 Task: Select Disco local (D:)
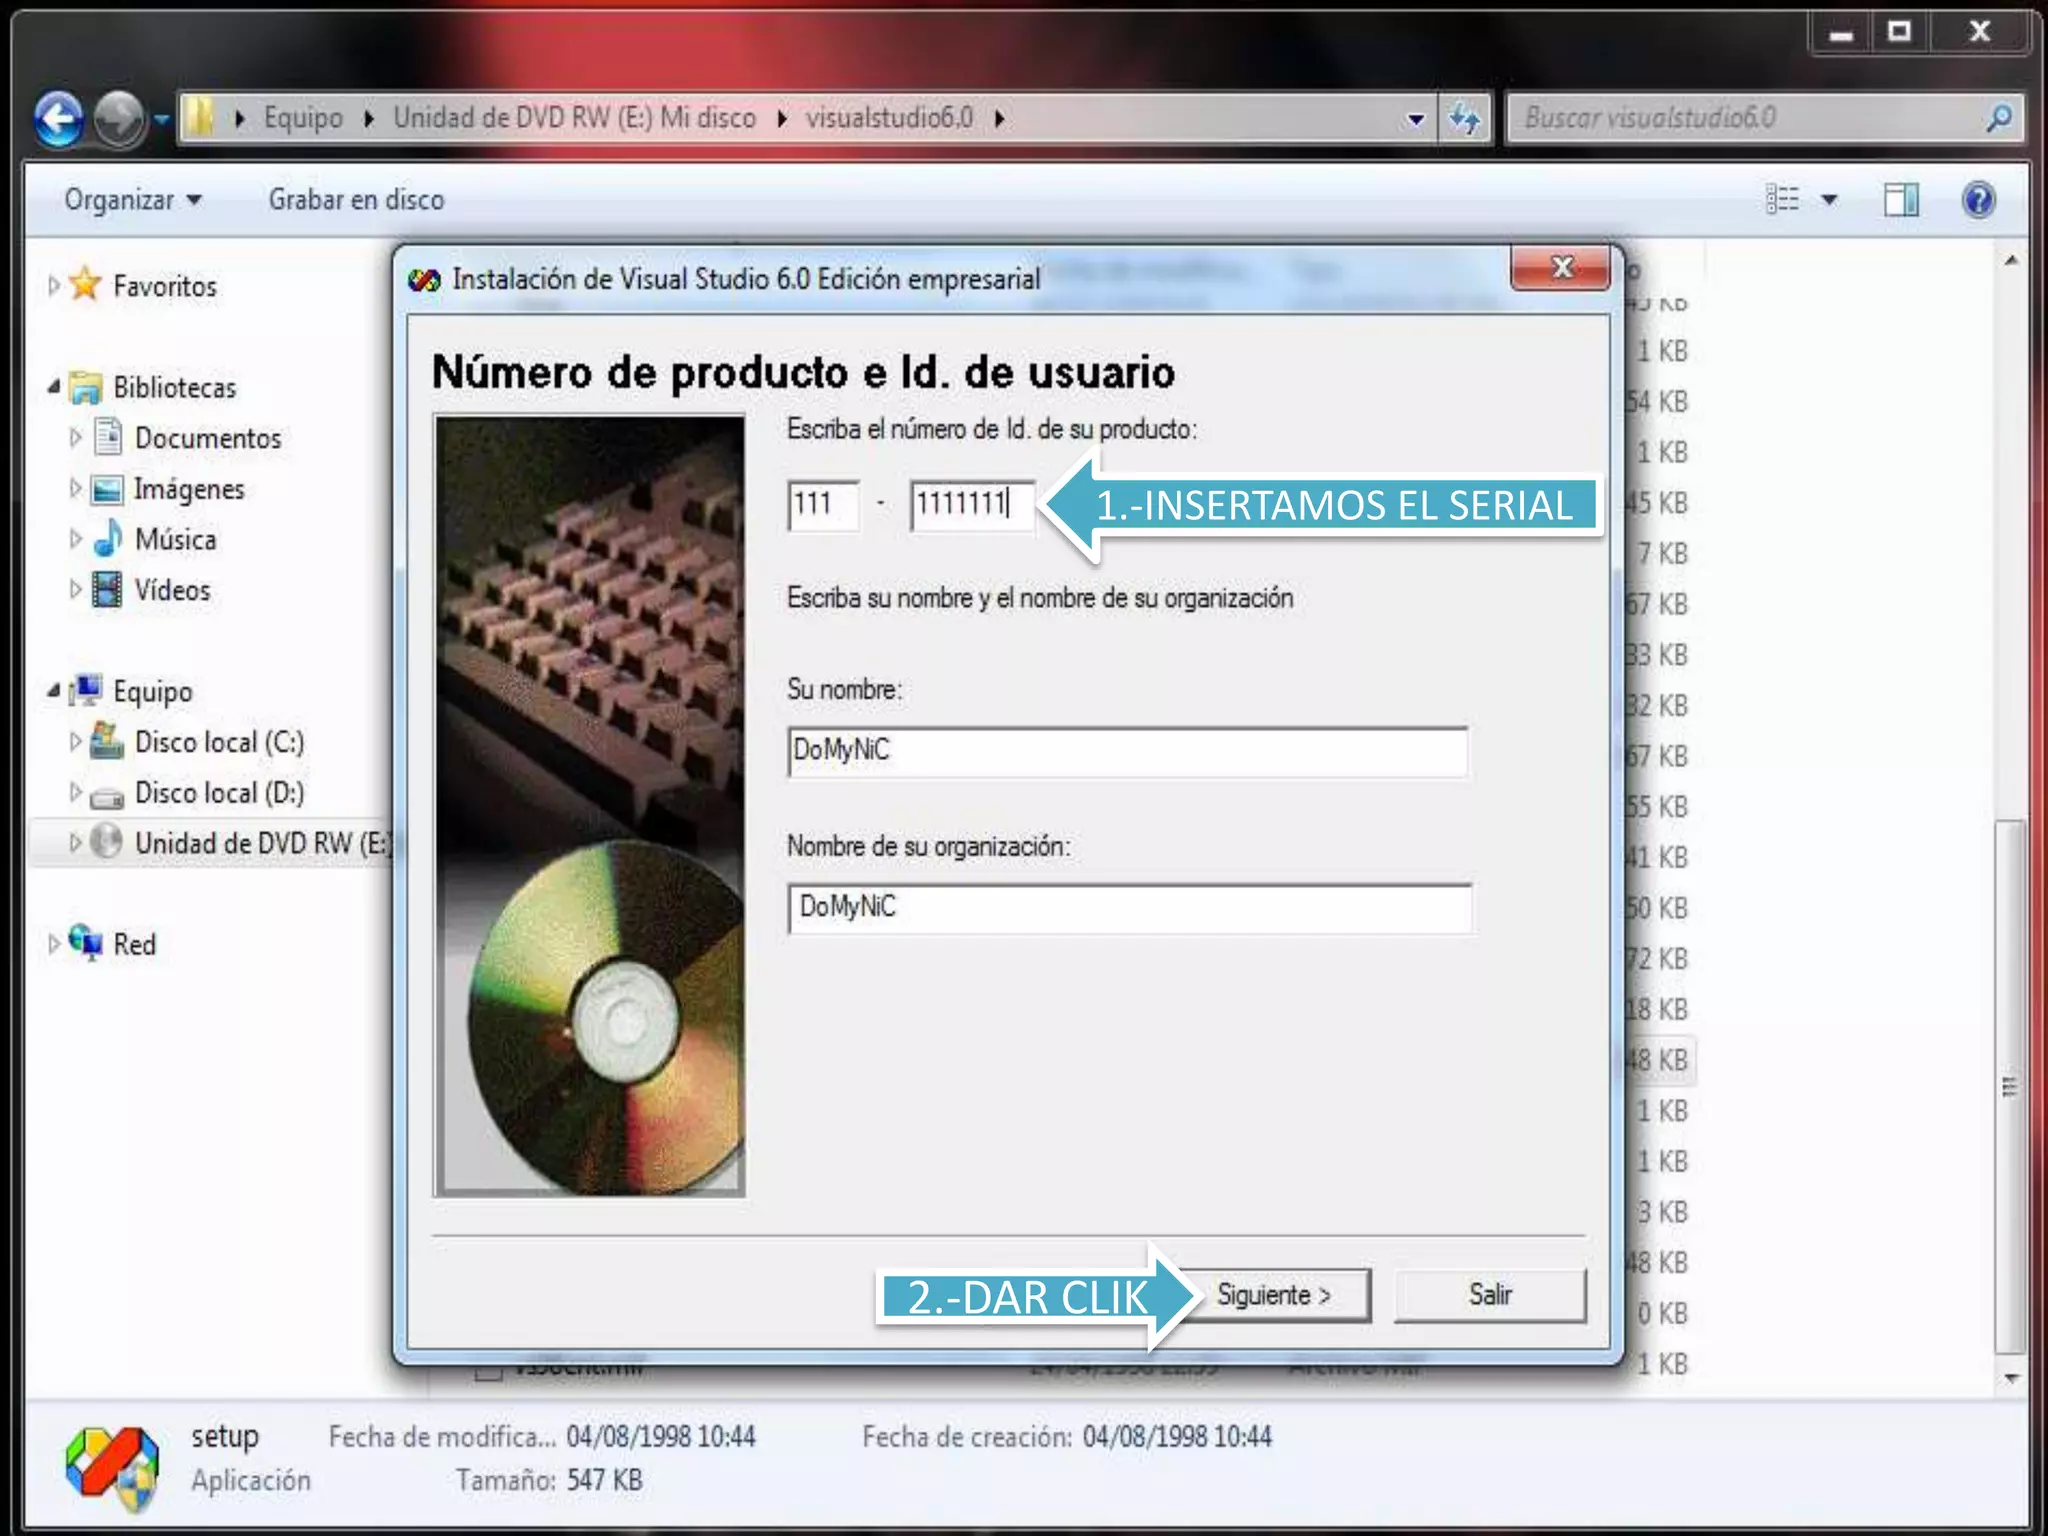coord(219,793)
